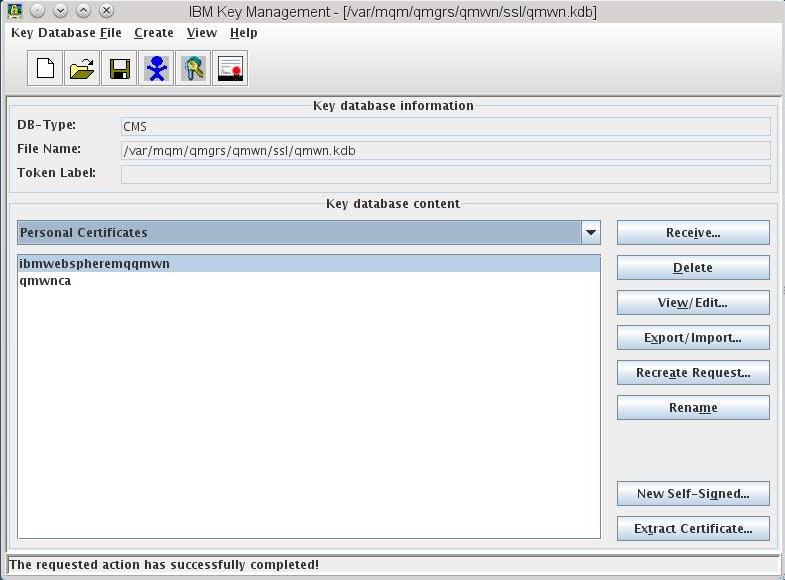The height and width of the screenshot is (580, 785).
Task: Expand the Personal Certificates dropdown arrow
Action: click(x=591, y=233)
